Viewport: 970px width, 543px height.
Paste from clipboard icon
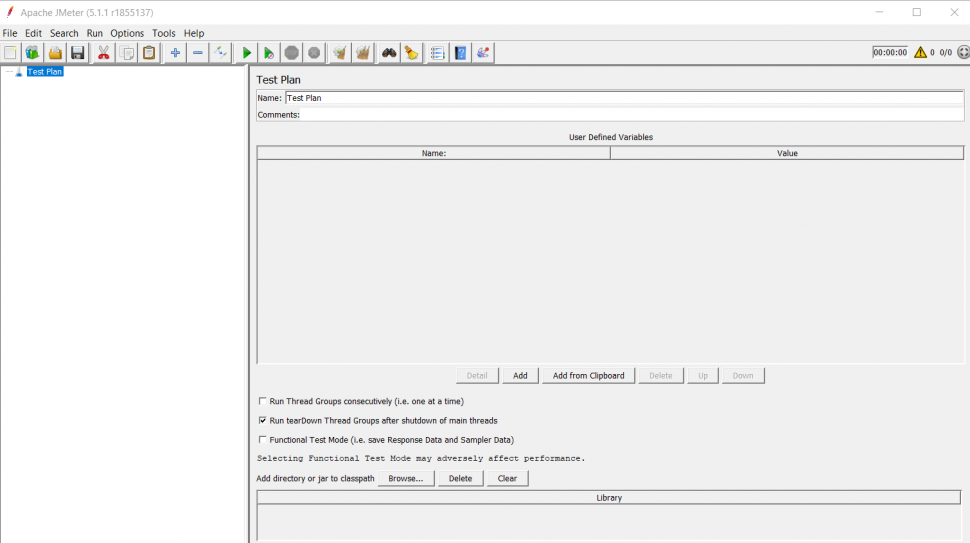pyautogui.click(x=149, y=53)
